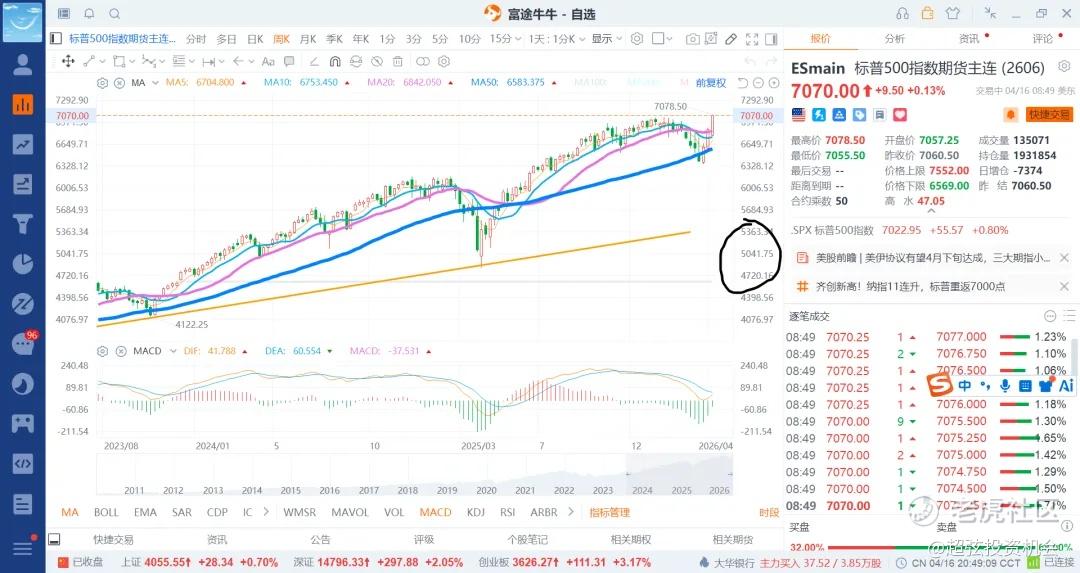
Task: Expand the line drawing tool dropdown
Action: (x=103, y=61)
